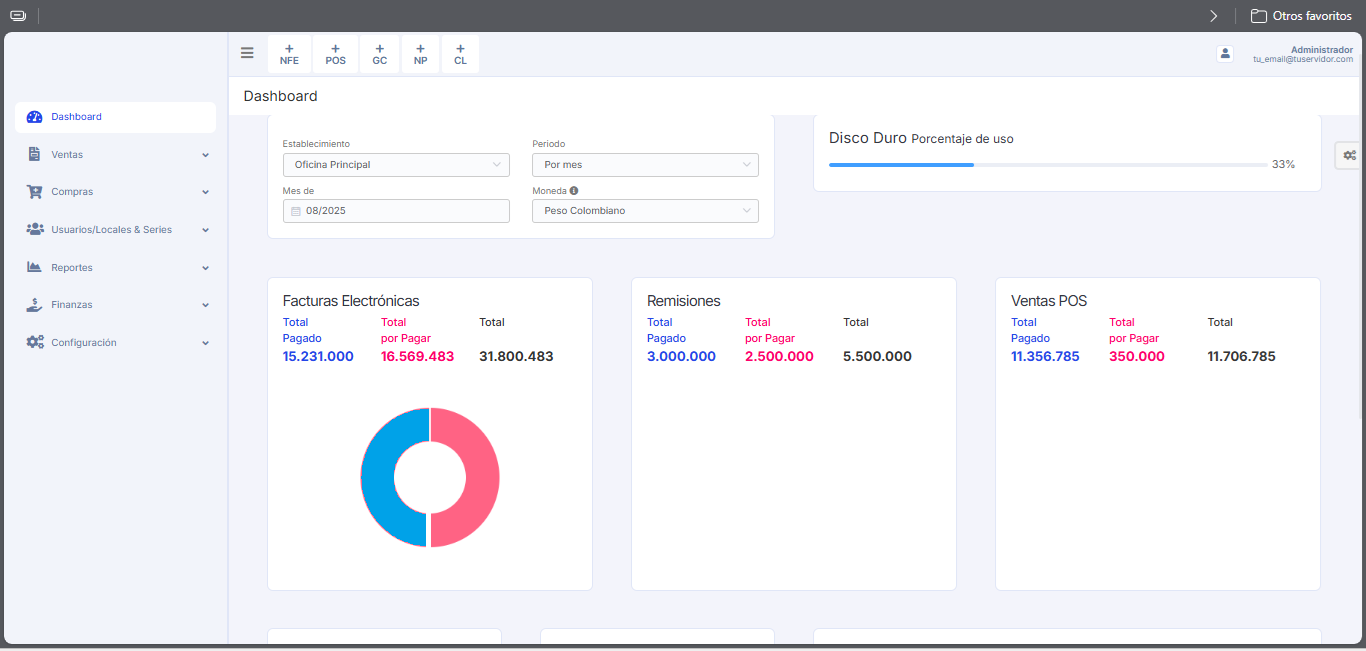
Task: Open Otros favoritos in the bookmarks bar
Action: pyautogui.click(x=1300, y=15)
